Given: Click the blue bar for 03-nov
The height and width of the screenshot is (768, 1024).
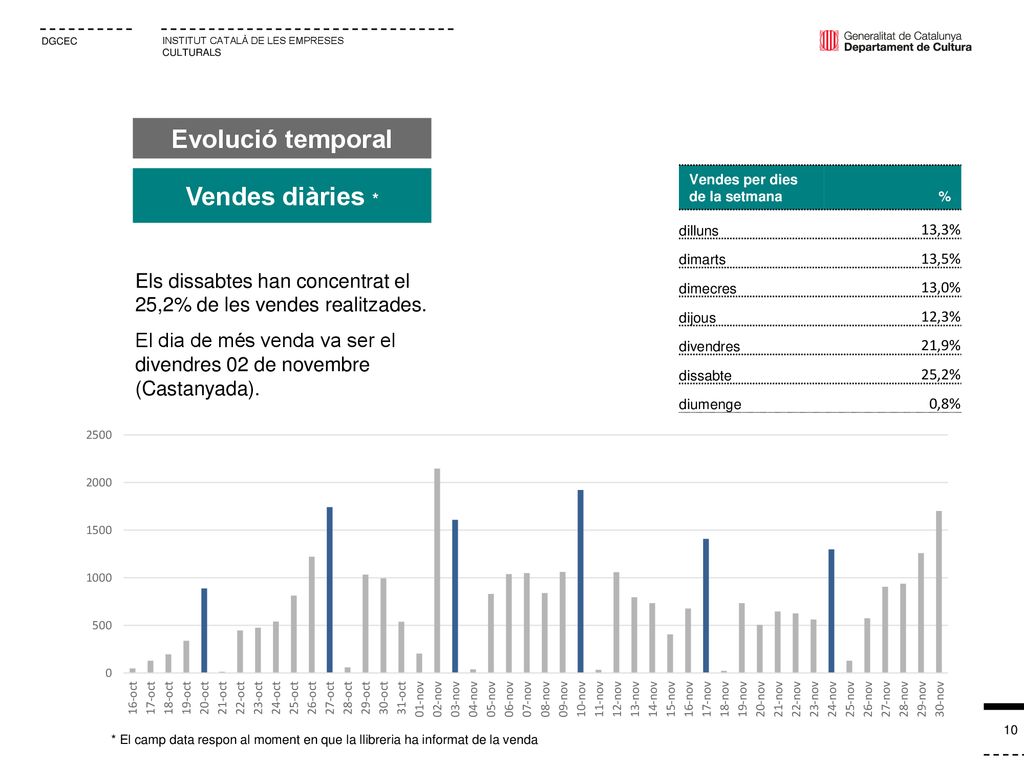Looking at the screenshot, I should [x=455, y=596].
